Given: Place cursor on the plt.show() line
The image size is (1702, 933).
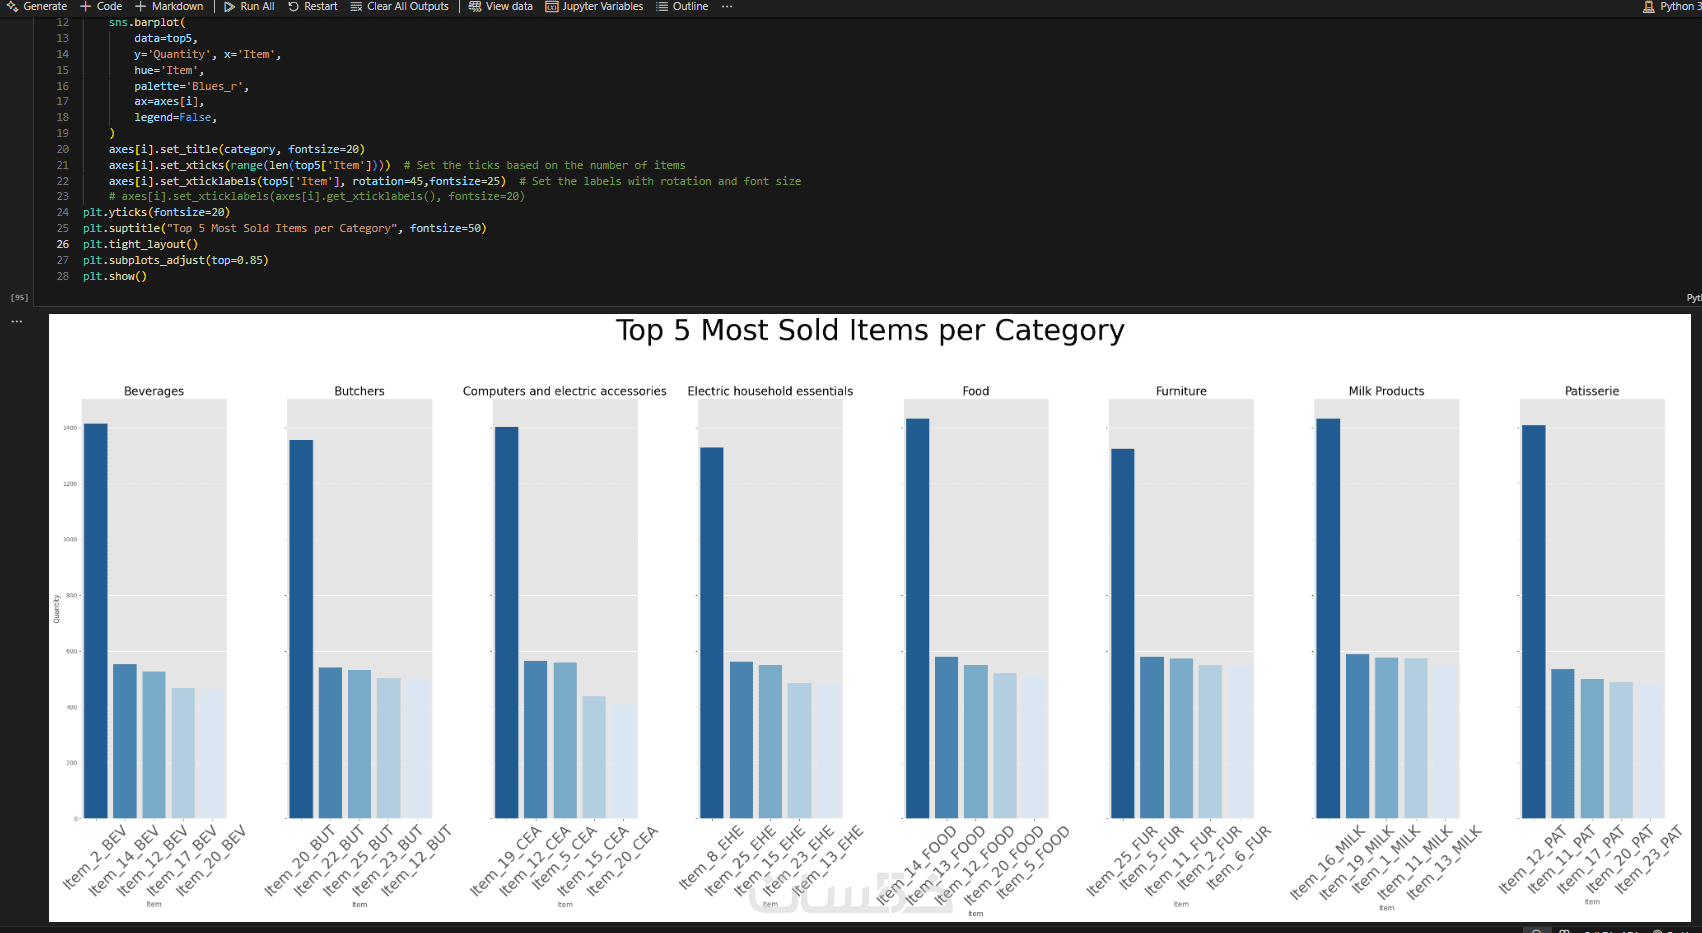Looking at the screenshot, I should pyautogui.click(x=115, y=276).
